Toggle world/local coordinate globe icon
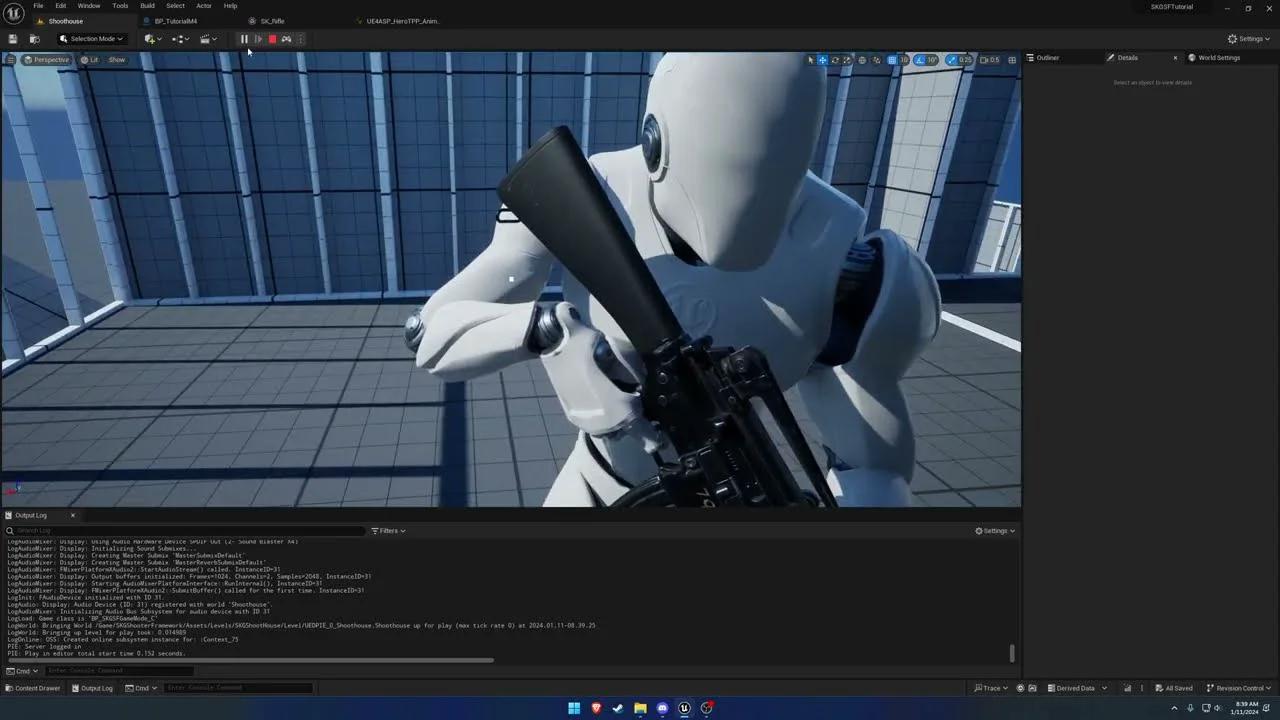 tap(862, 60)
